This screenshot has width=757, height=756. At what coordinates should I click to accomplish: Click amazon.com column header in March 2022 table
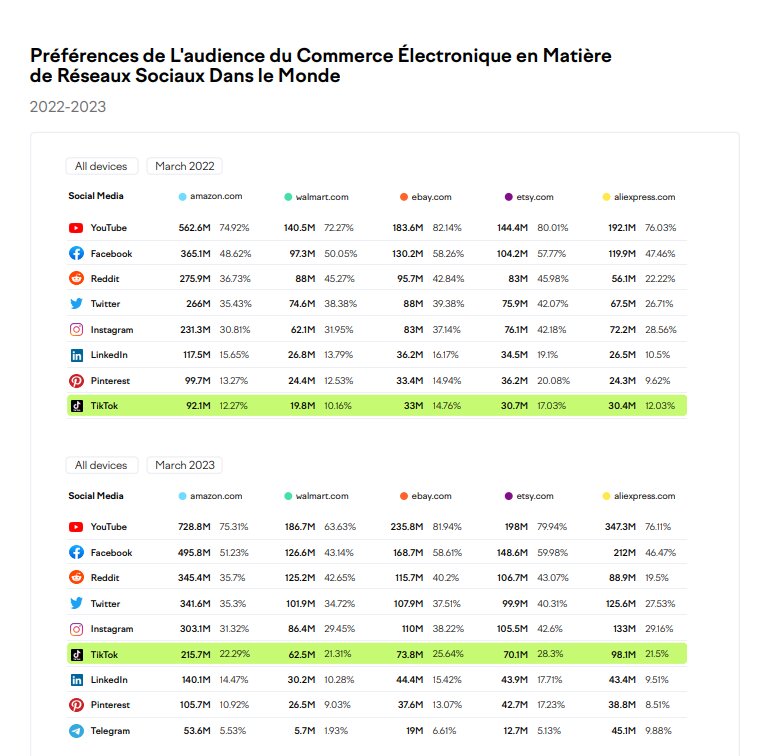pos(216,197)
